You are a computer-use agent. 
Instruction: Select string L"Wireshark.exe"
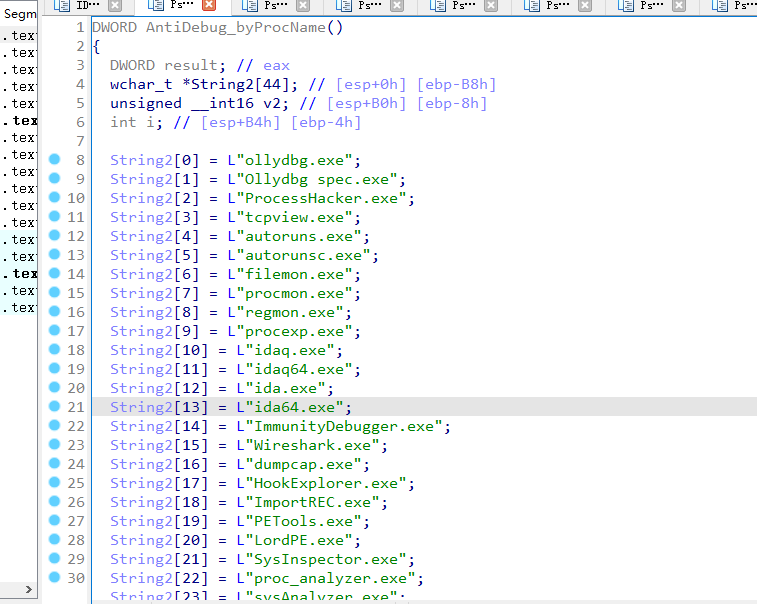pyautogui.click(x=308, y=445)
